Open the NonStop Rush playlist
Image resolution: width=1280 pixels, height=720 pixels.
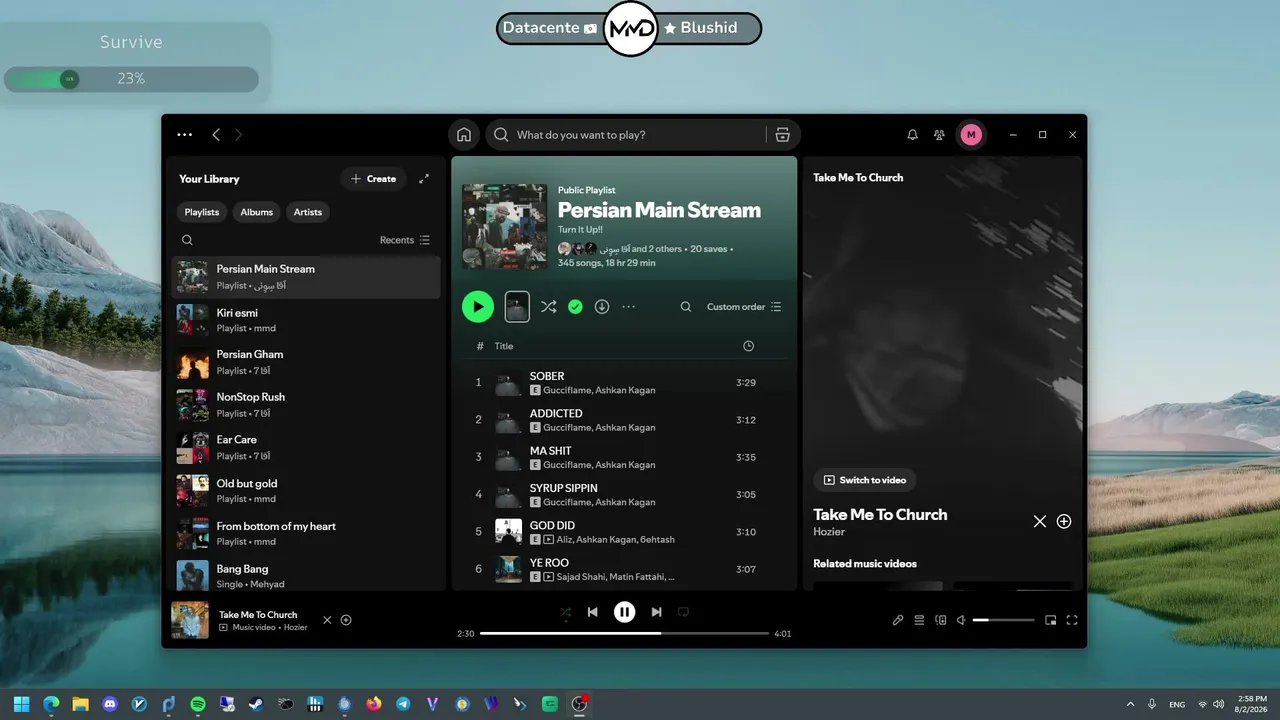306,405
